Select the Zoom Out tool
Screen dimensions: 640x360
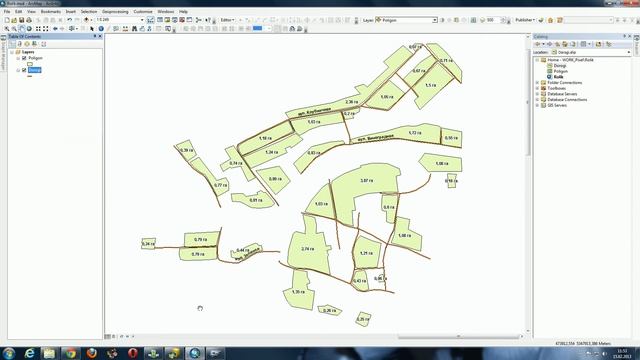pos(14,29)
